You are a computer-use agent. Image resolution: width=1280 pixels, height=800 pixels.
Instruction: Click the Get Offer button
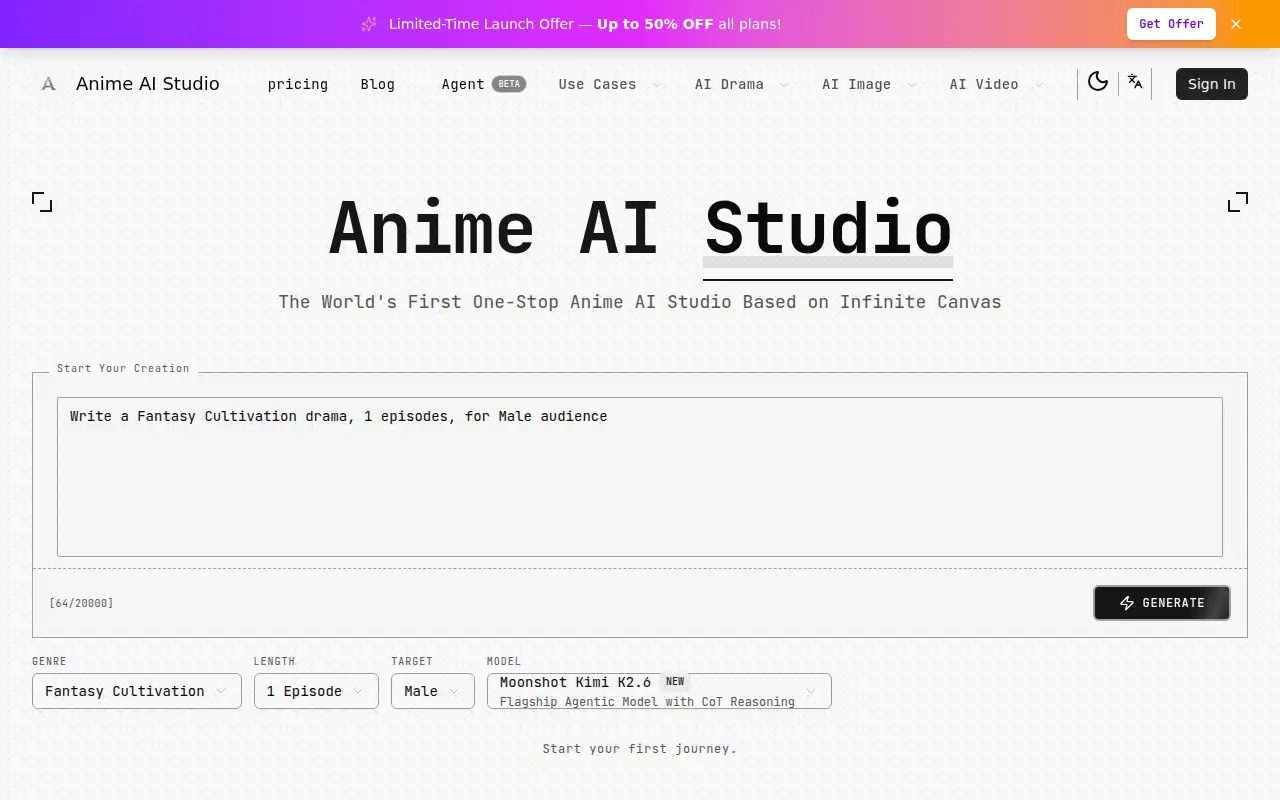[x=1171, y=24]
